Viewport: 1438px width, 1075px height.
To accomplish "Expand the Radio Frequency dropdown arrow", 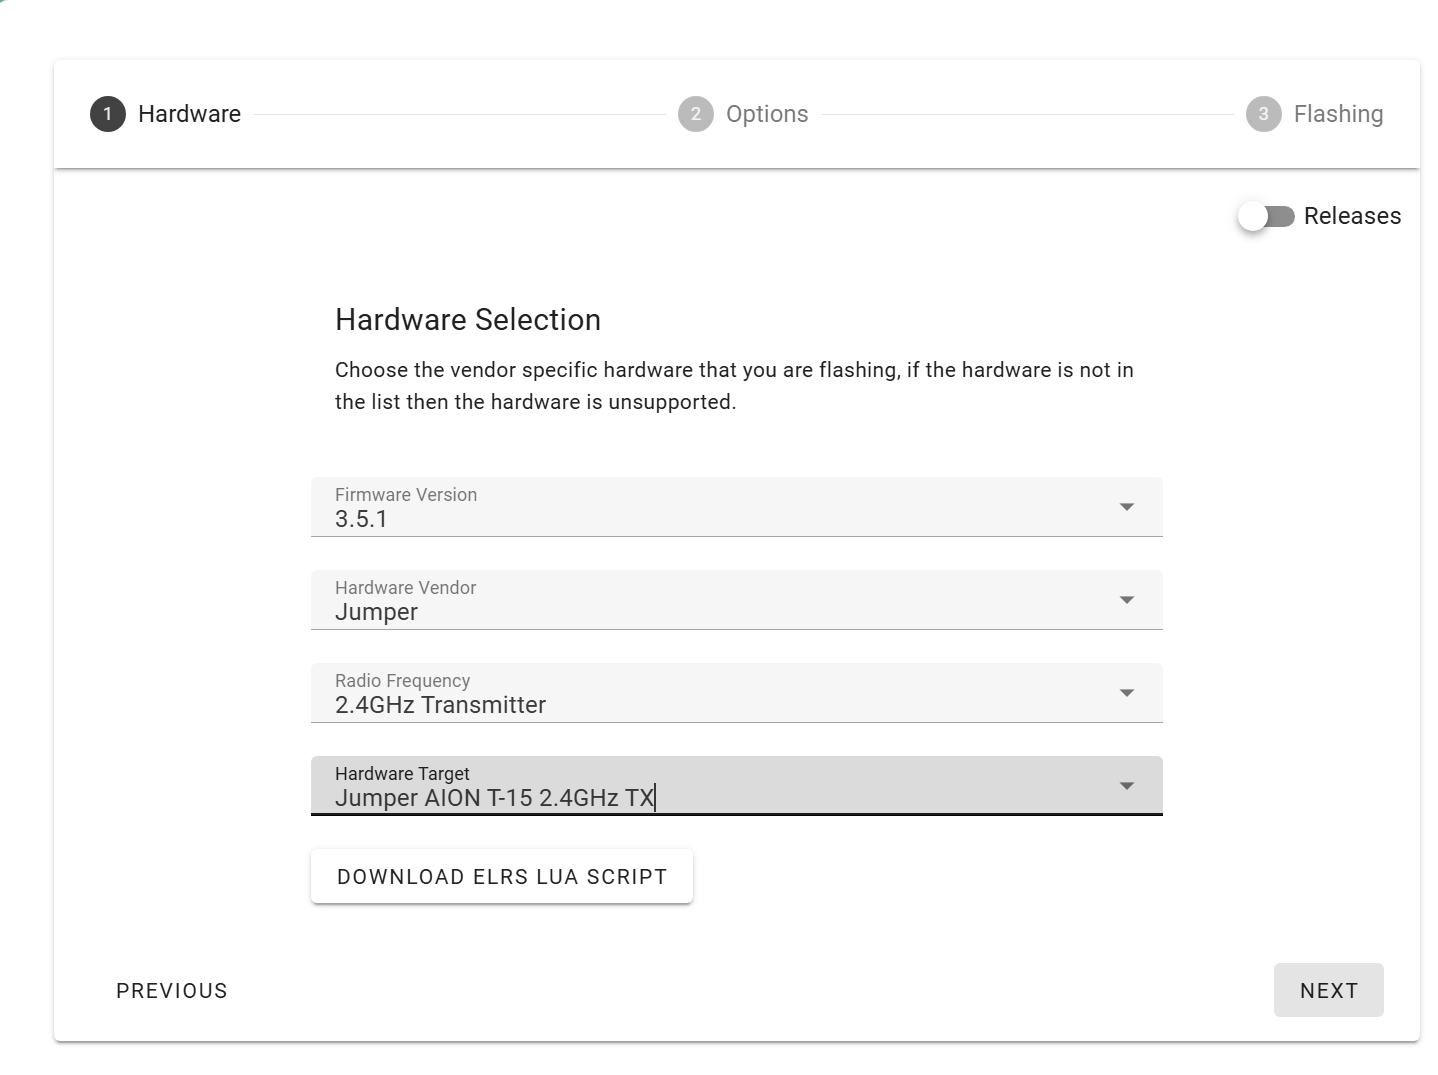I will 1127,693.
